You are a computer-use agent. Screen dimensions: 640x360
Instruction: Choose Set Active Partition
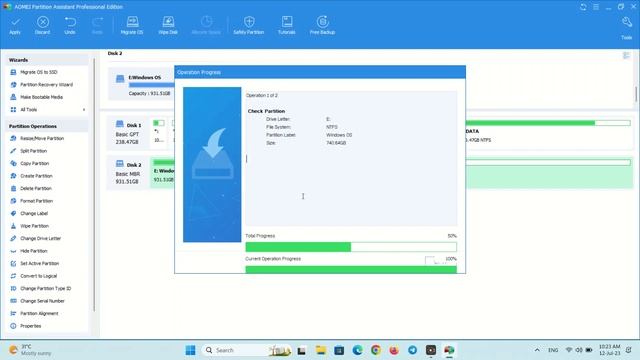click(40, 264)
